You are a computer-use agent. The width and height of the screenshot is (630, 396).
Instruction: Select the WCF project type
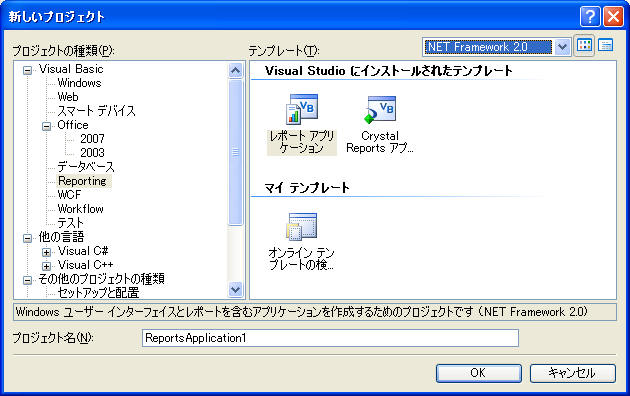coord(69,195)
